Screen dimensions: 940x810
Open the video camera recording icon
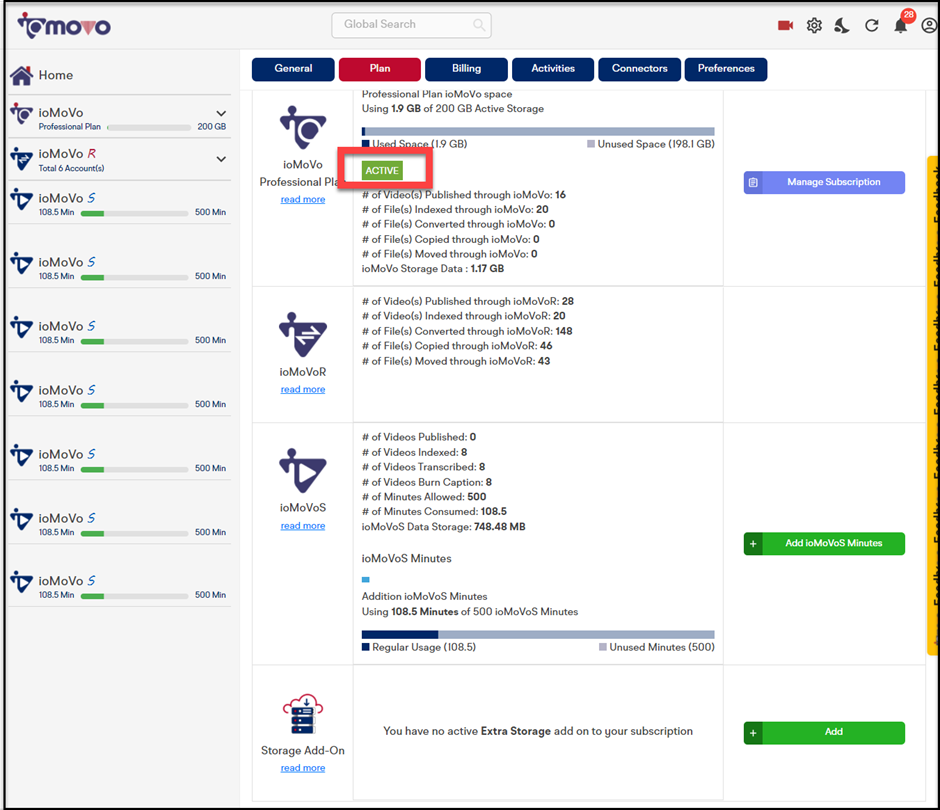pyautogui.click(x=785, y=25)
